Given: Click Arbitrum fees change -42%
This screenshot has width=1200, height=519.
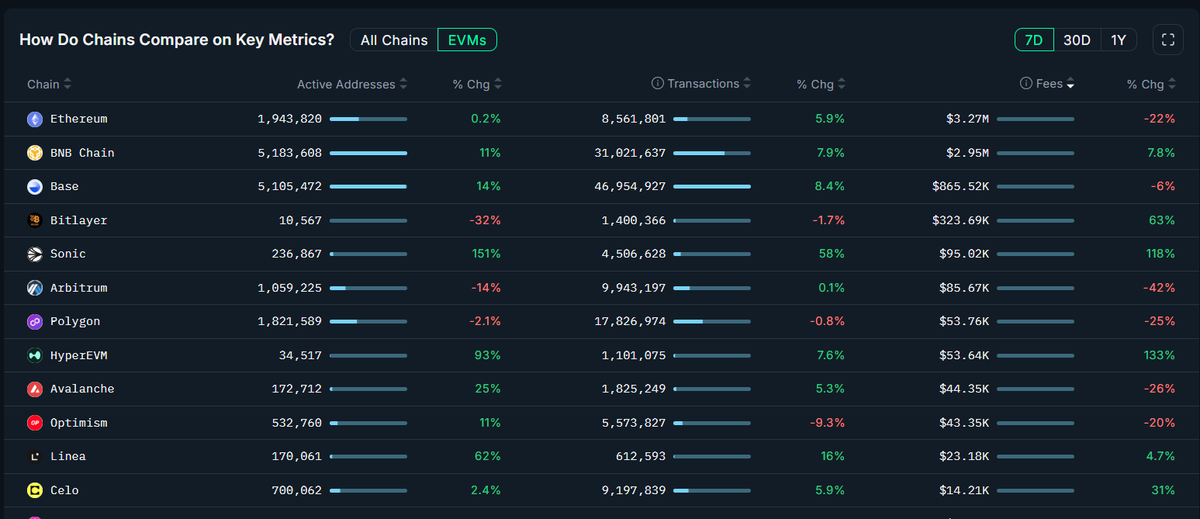Looking at the screenshot, I should [x=1160, y=288].
